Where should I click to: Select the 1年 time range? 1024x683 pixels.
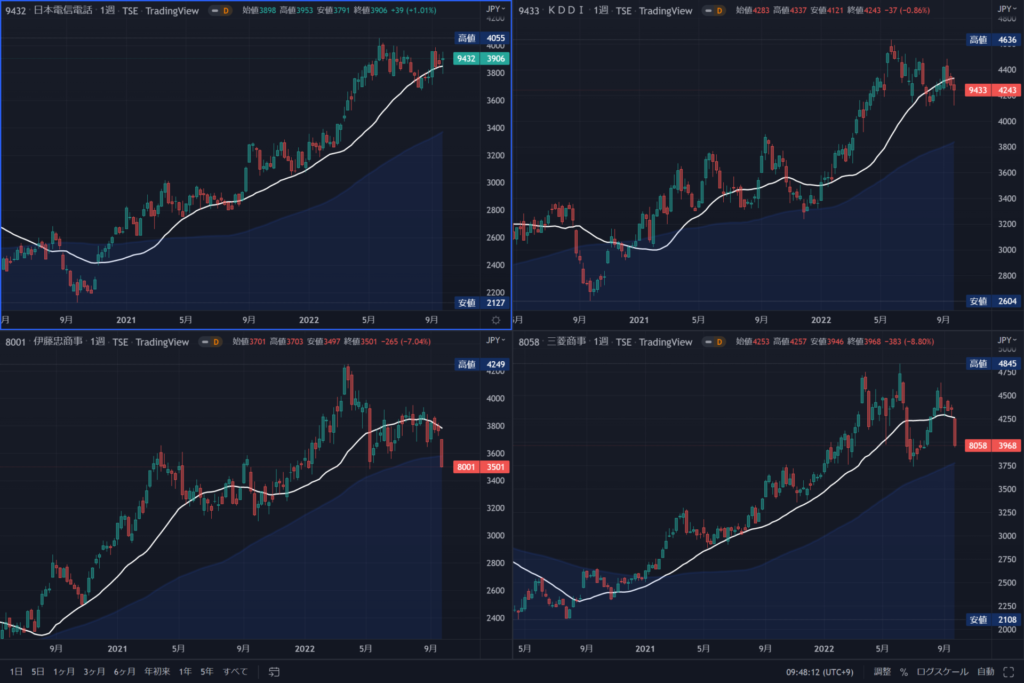coord(185,672)
